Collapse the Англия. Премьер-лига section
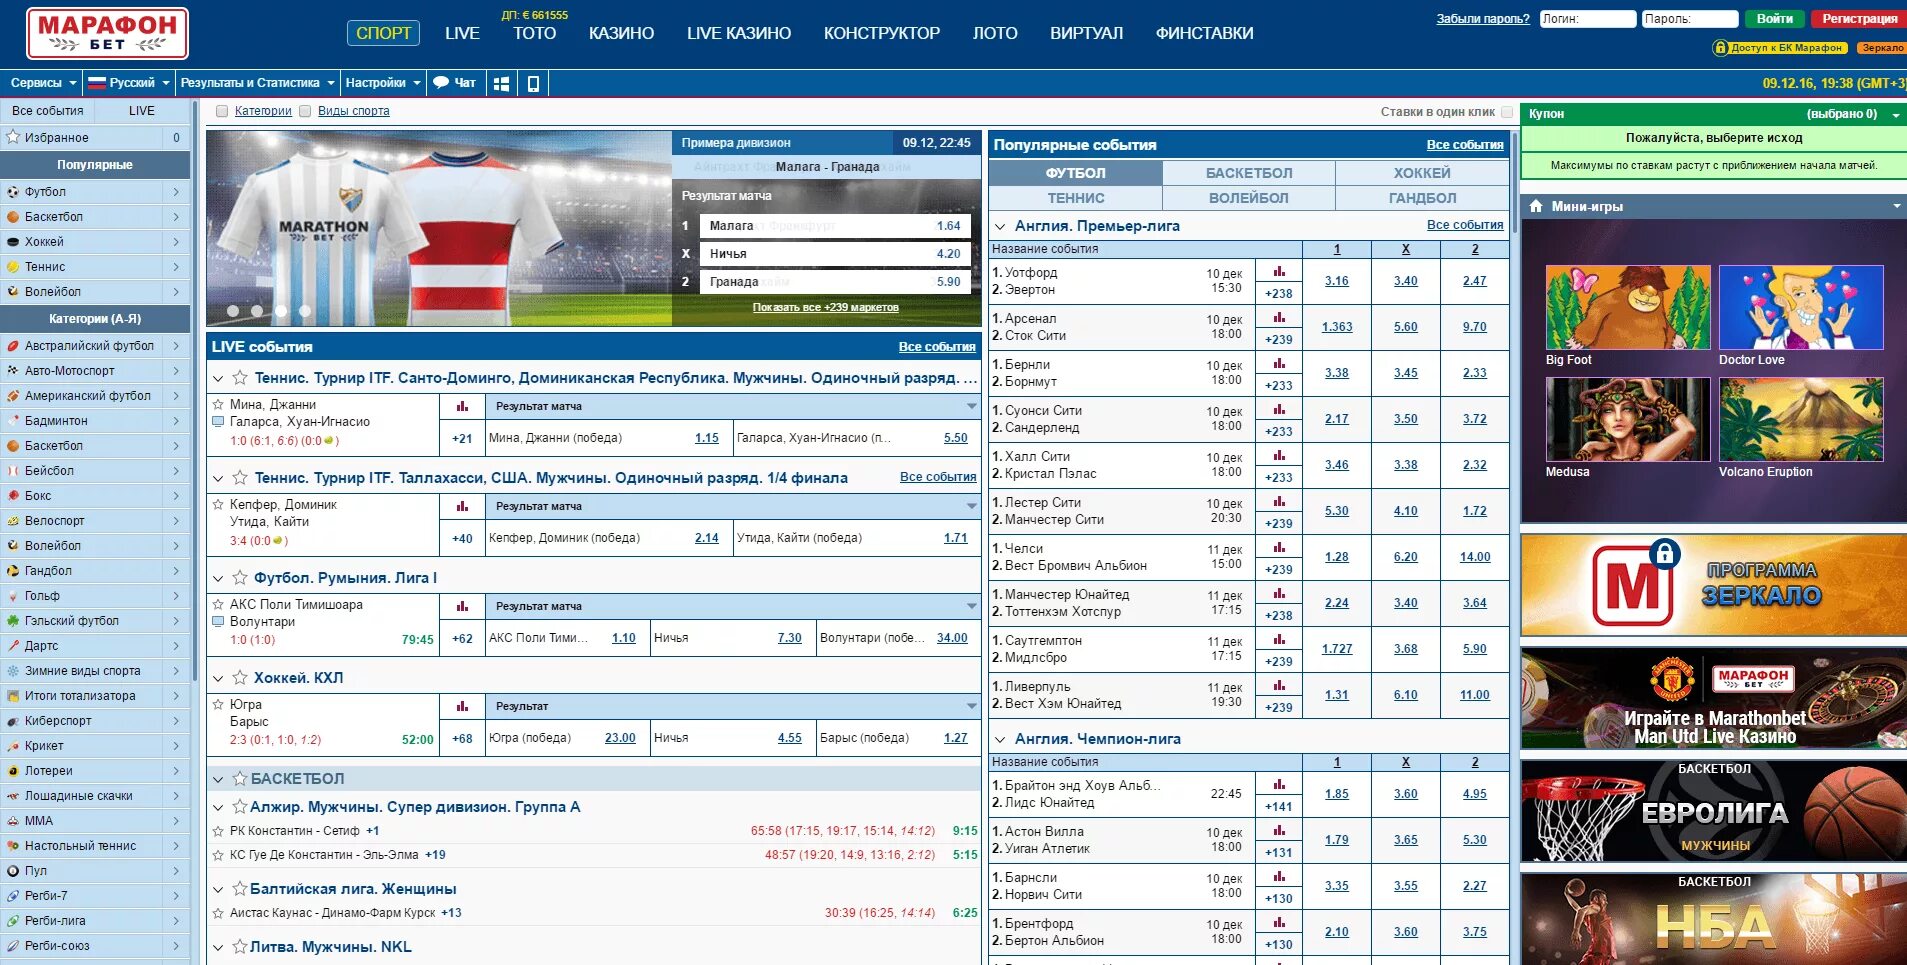 click(1000, 226)
